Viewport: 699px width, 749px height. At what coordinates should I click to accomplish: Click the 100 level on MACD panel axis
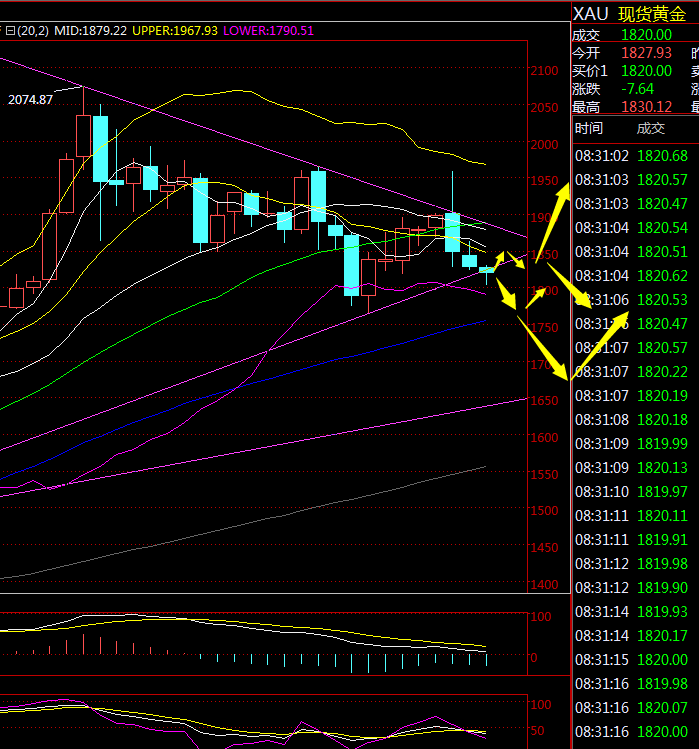[541, 616]
